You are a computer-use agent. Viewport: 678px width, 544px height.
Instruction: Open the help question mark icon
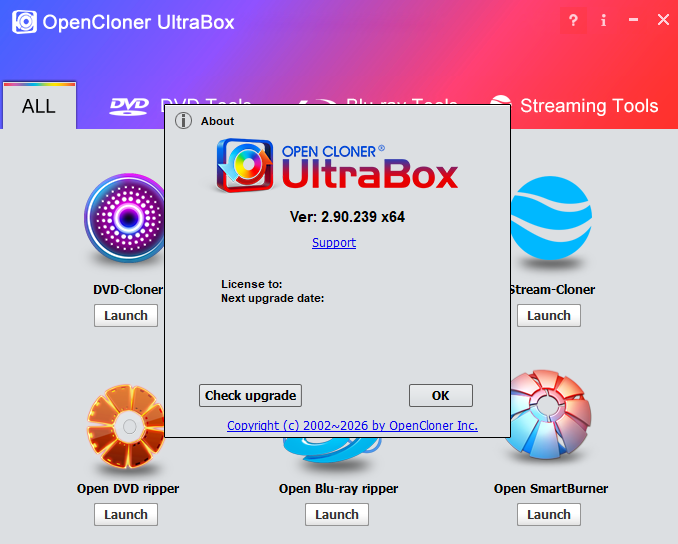click(573, 20)
